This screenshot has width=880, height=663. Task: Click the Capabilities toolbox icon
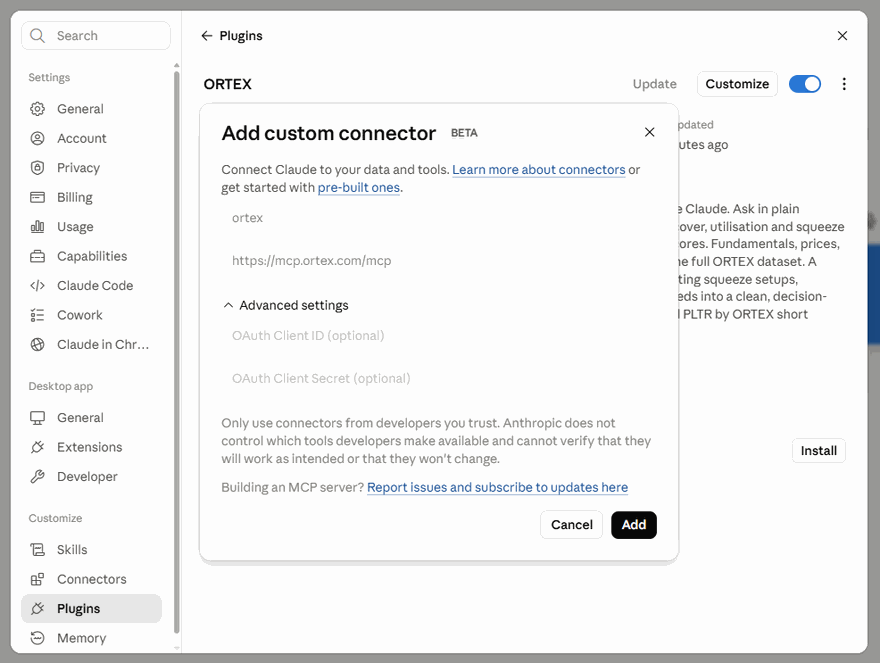[x=37, y=256]
